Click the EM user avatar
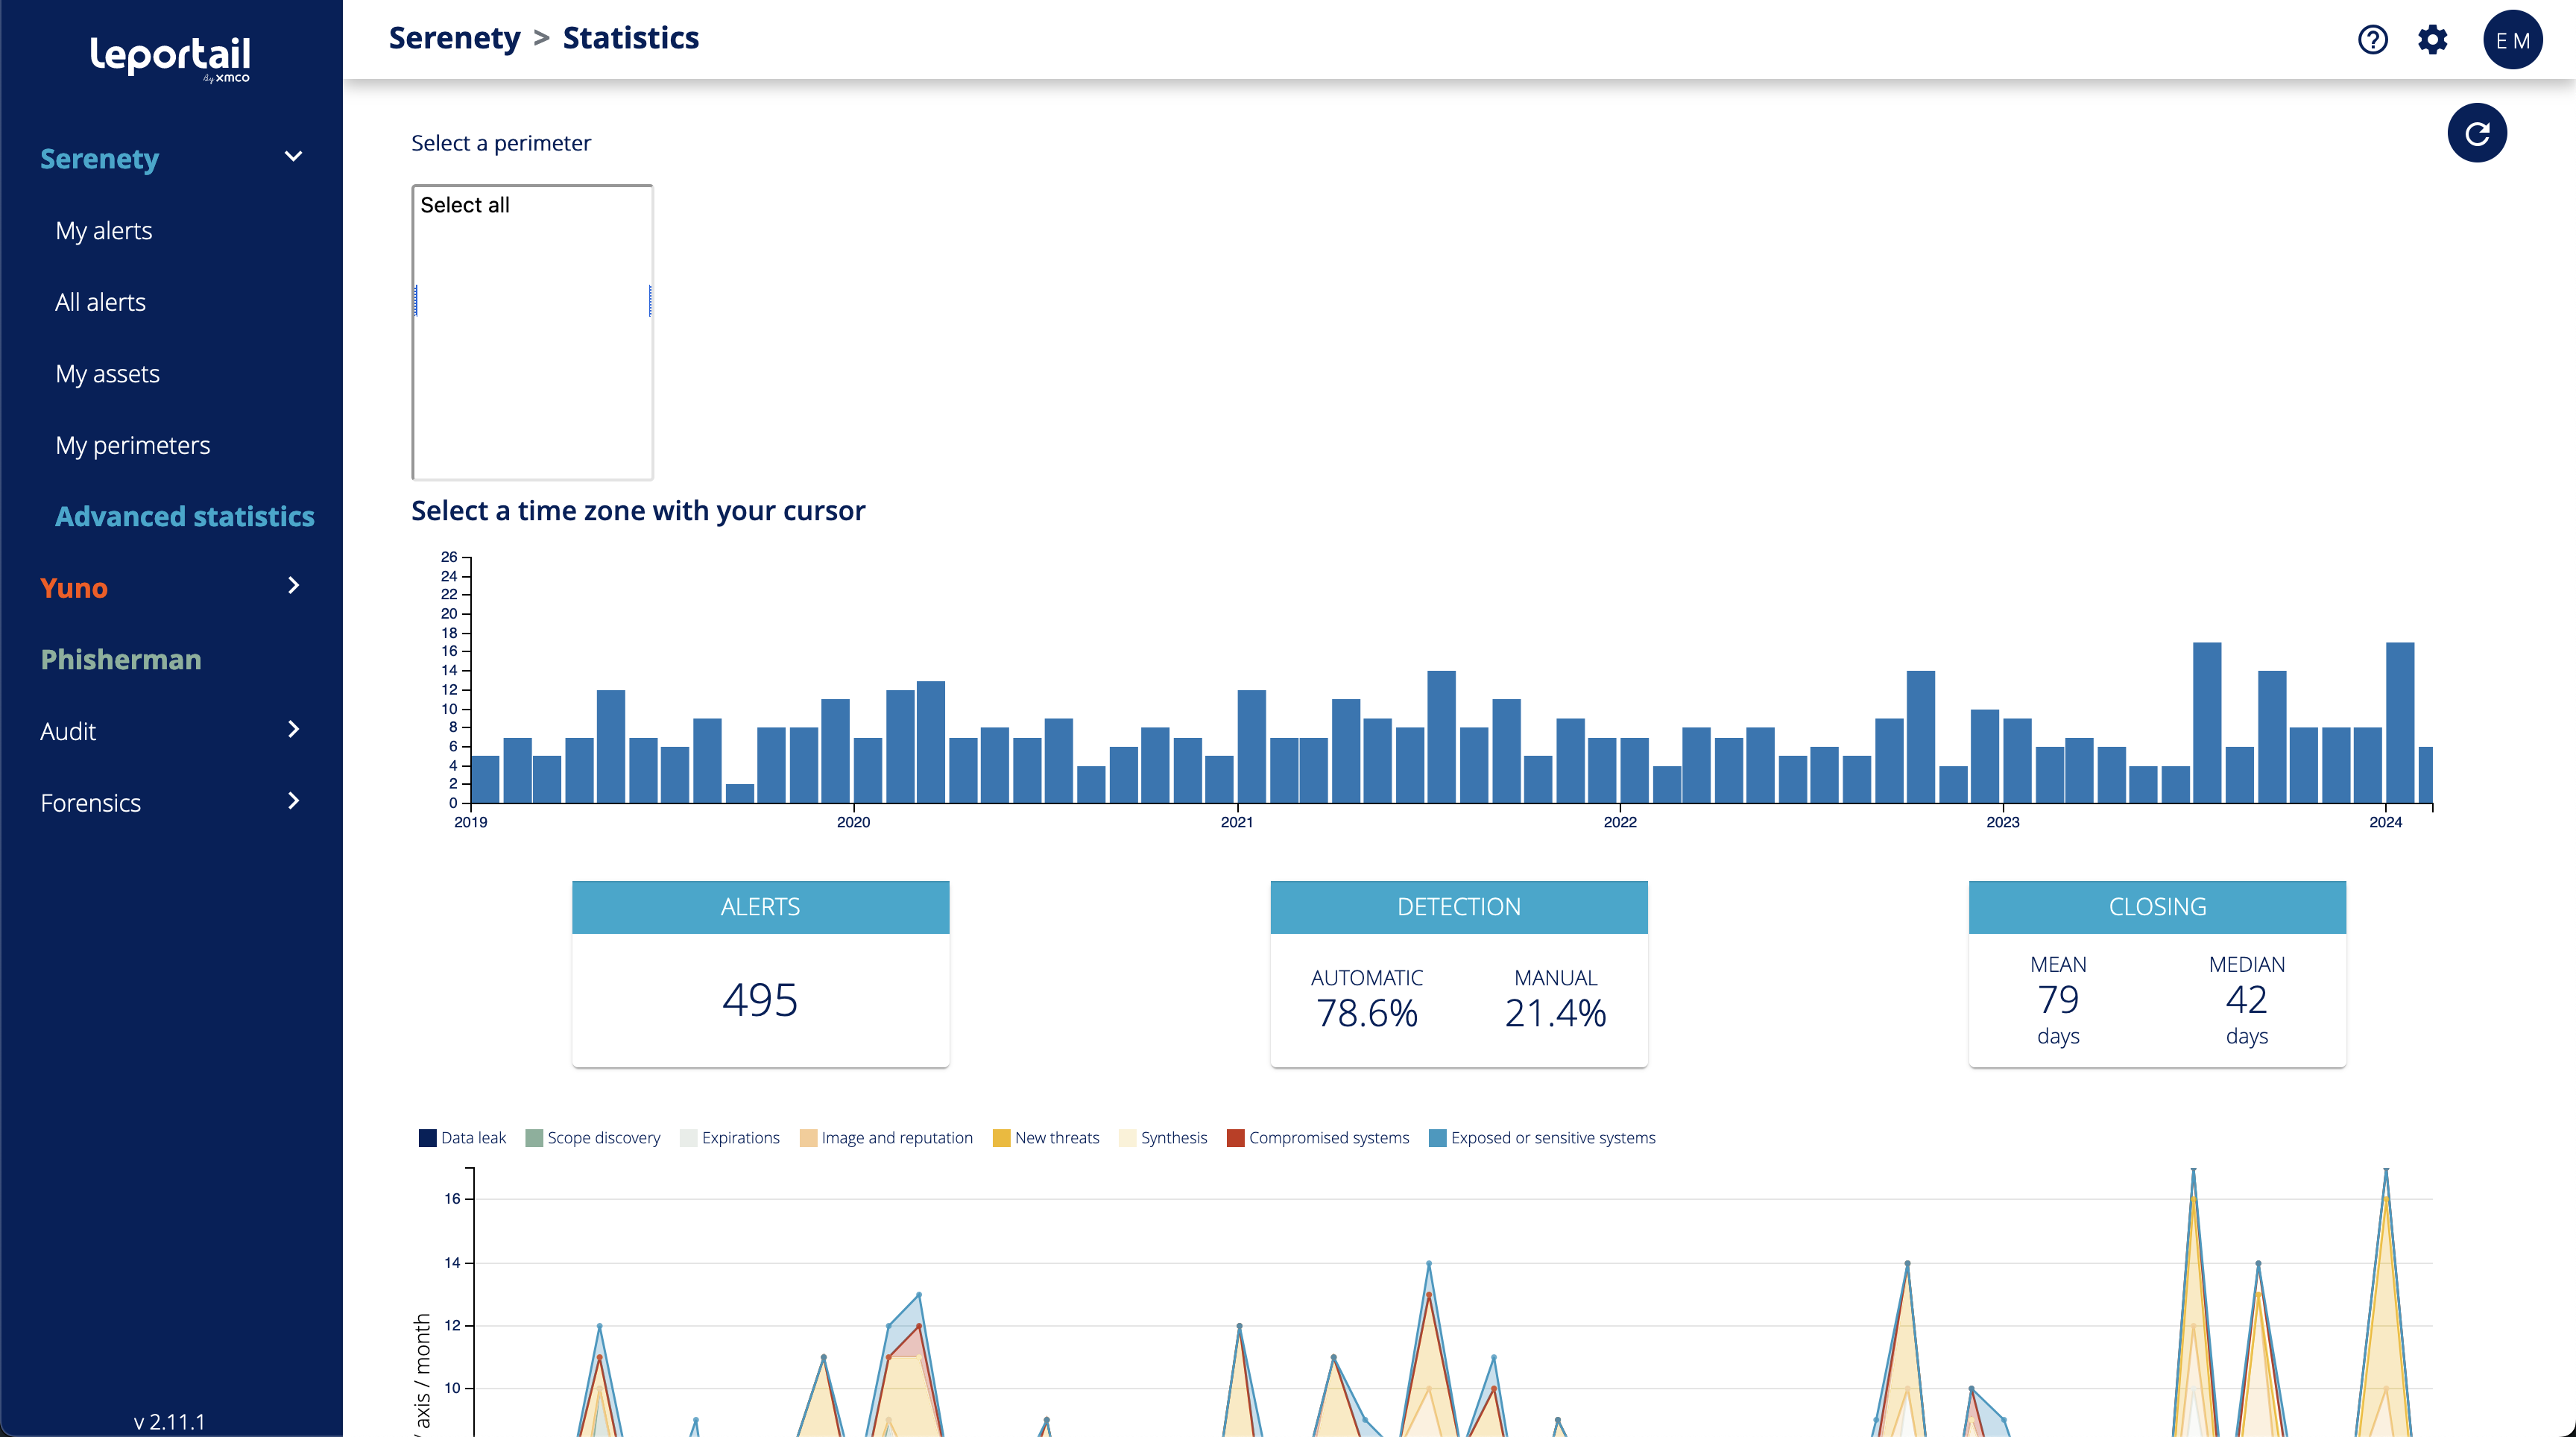Viewport: 2576px width, 1437px height. click(x=2512, y=40)
